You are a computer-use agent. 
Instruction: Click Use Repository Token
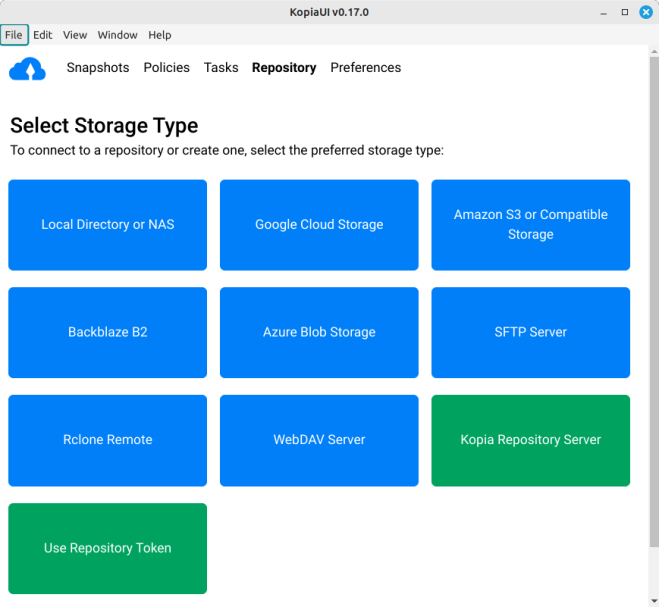tap(108, 549)
